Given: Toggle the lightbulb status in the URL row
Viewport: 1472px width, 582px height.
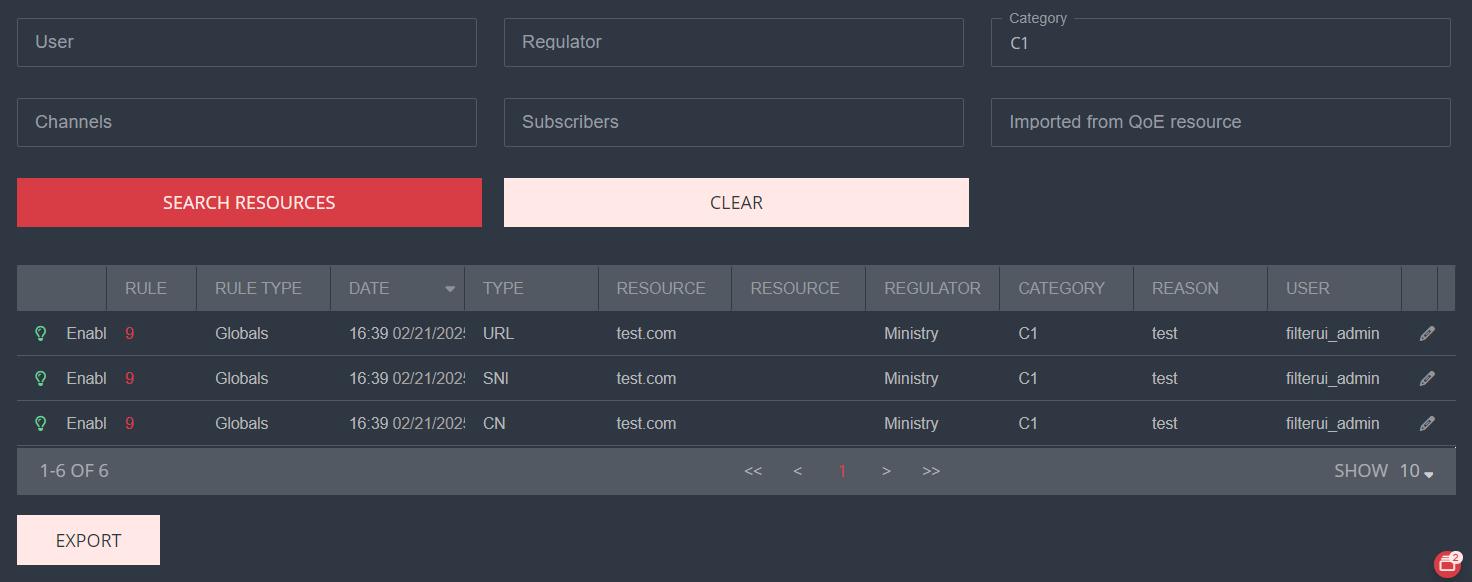Looking at the screenshot, I should tap(41, 334).
